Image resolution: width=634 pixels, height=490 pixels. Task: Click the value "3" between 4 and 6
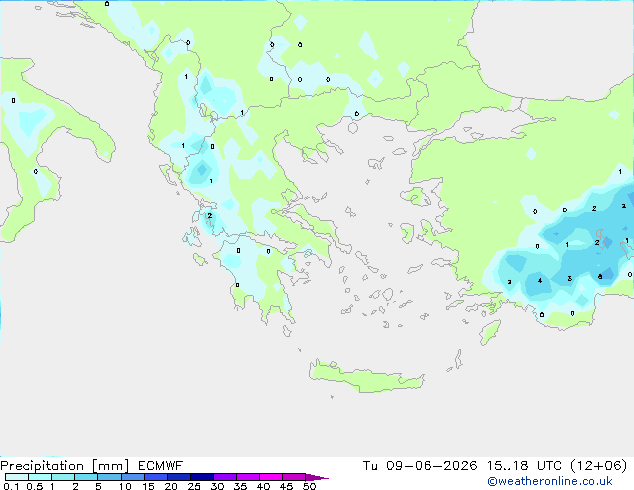click(569, 278)
